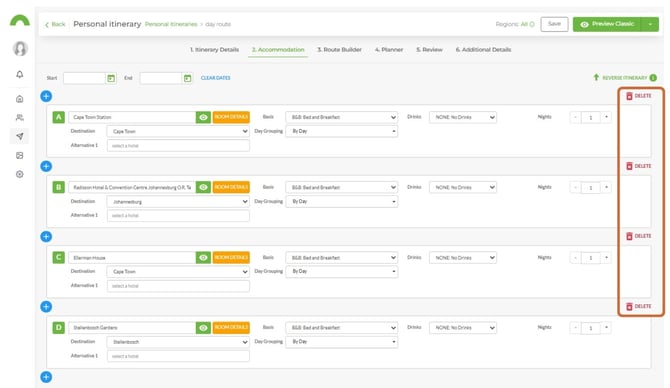Click the green arc app logo

coord(20,21)
